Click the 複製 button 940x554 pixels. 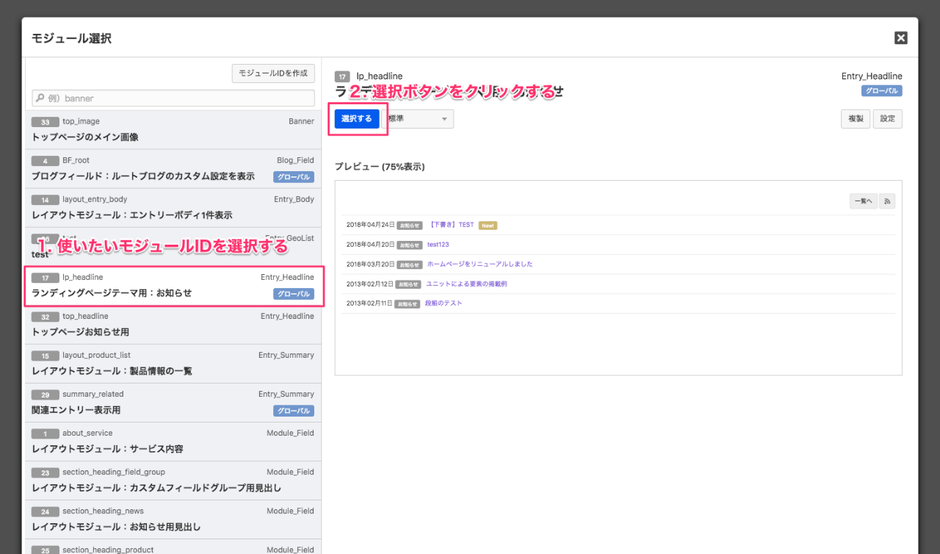[855, 119]
